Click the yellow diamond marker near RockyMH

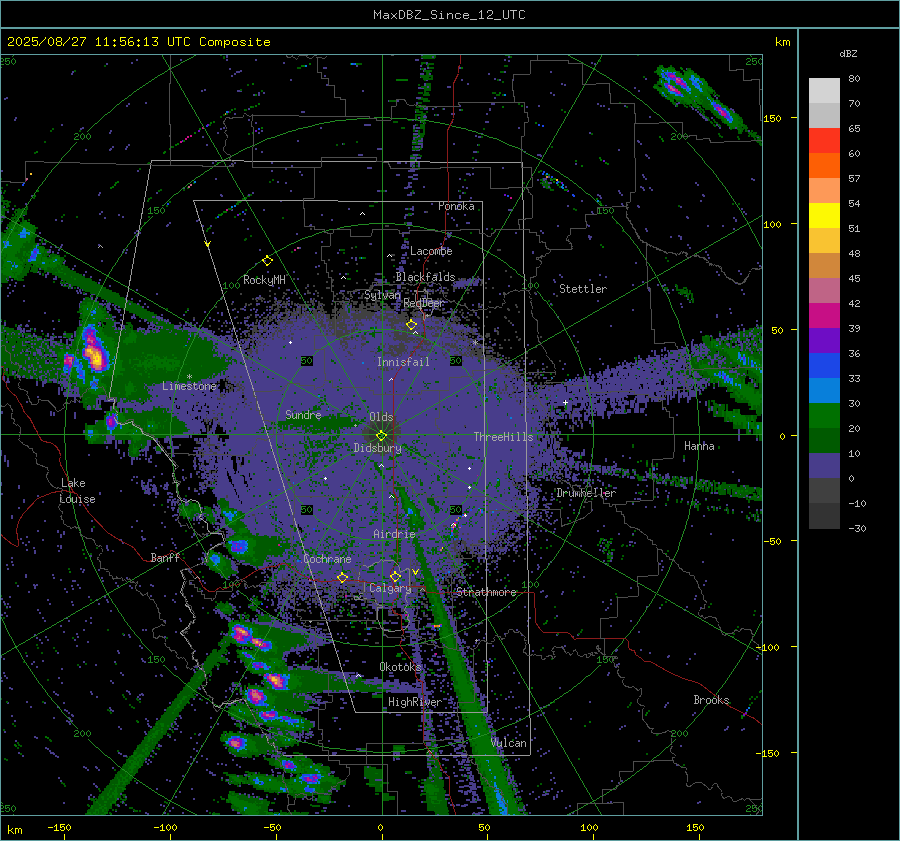tap(267, 261)
